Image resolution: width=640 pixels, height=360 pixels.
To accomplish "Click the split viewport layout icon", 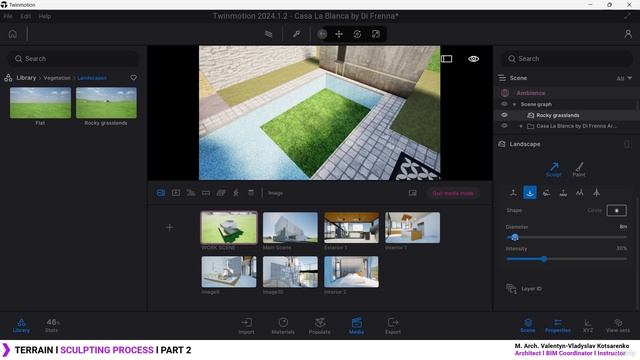I will pos(447,59).
